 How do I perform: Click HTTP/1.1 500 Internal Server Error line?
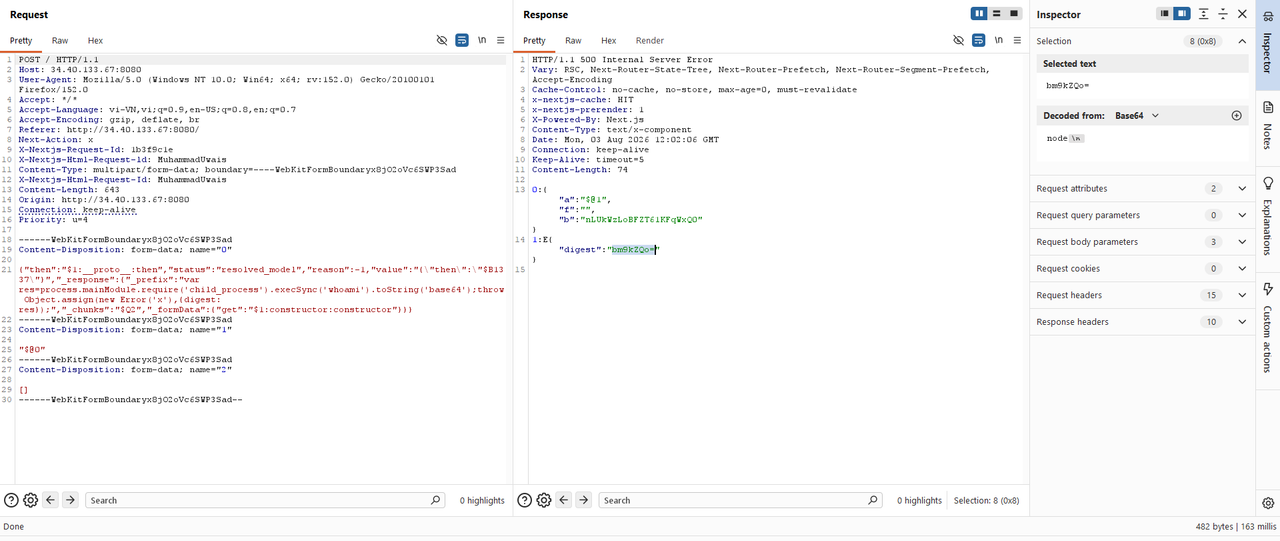[x=622, y=60]
